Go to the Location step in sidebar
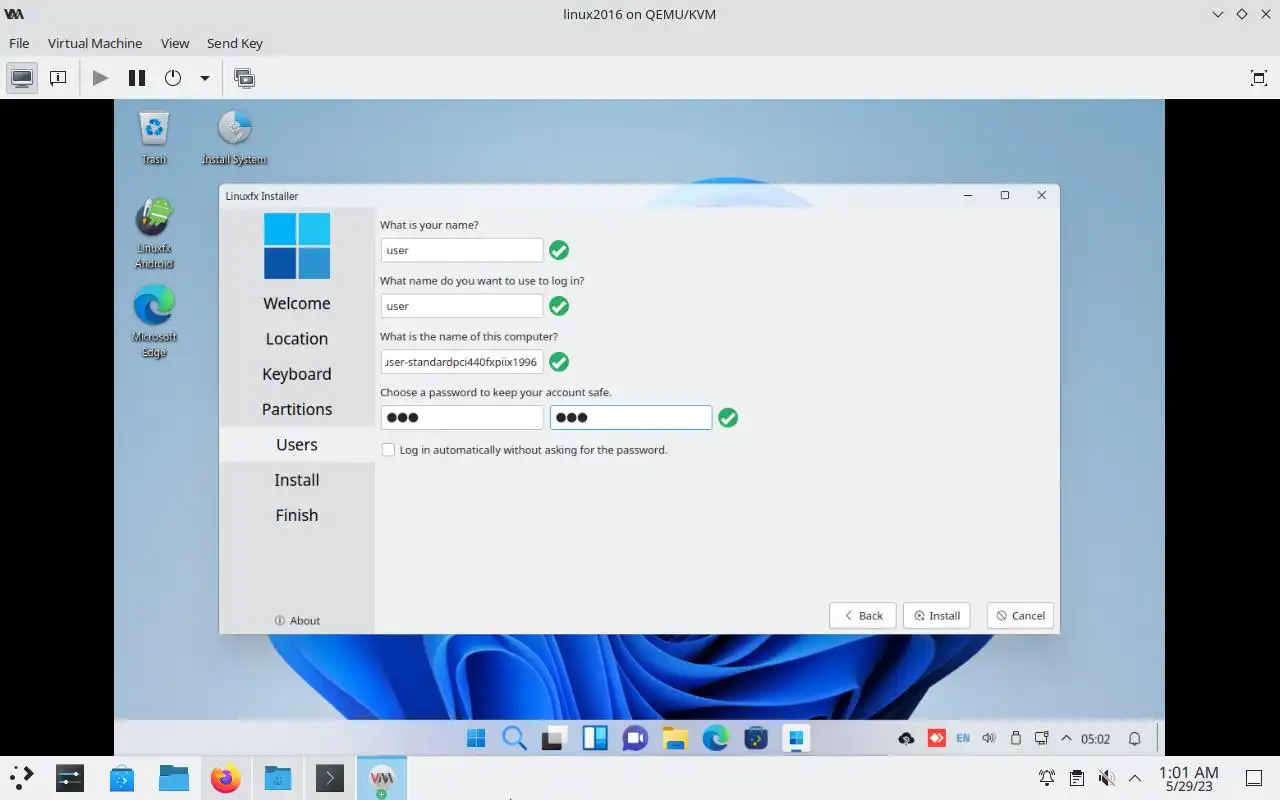Viewport: 1280px width, 800px height. pyautogui.click(x=297, y=339)
